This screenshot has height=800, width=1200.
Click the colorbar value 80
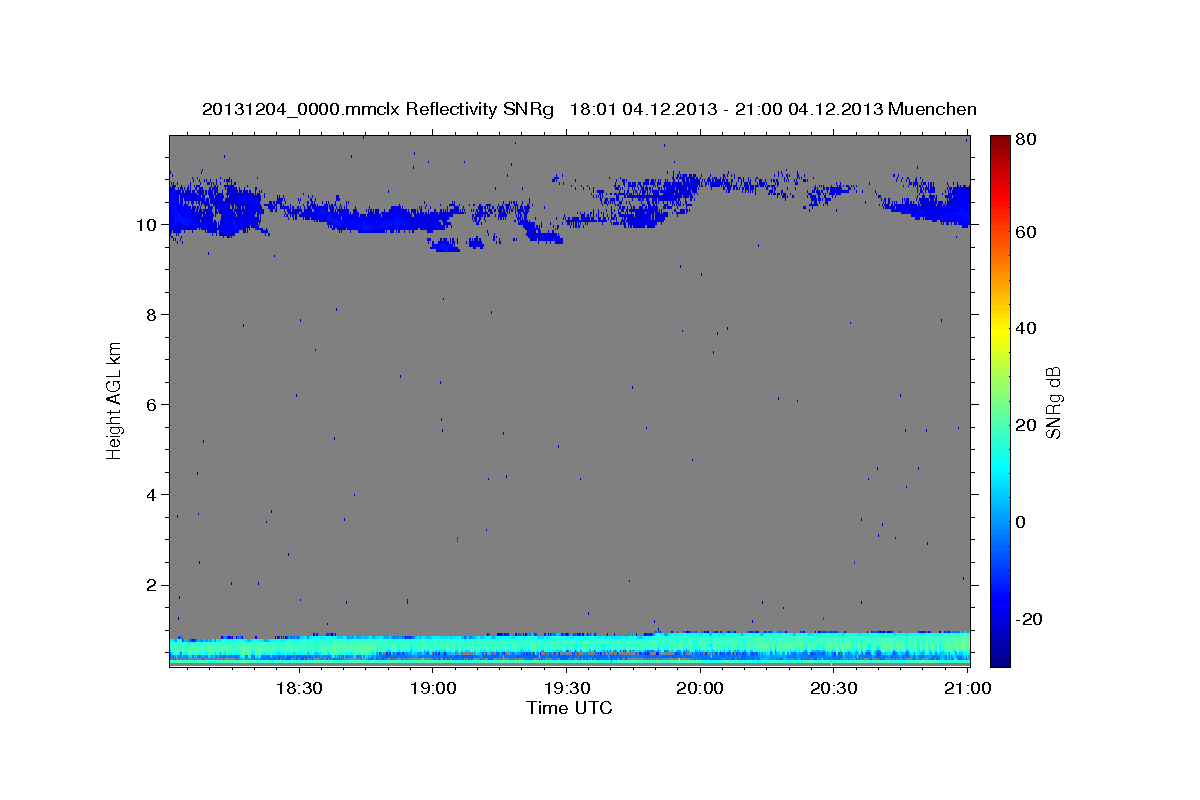[x=1026, y=140]
